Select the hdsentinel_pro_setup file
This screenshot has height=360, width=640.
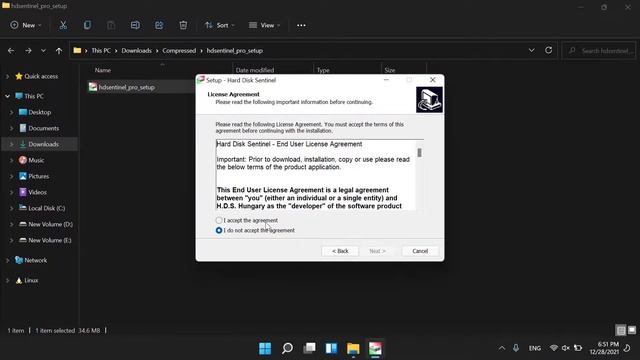coord(127,87)
